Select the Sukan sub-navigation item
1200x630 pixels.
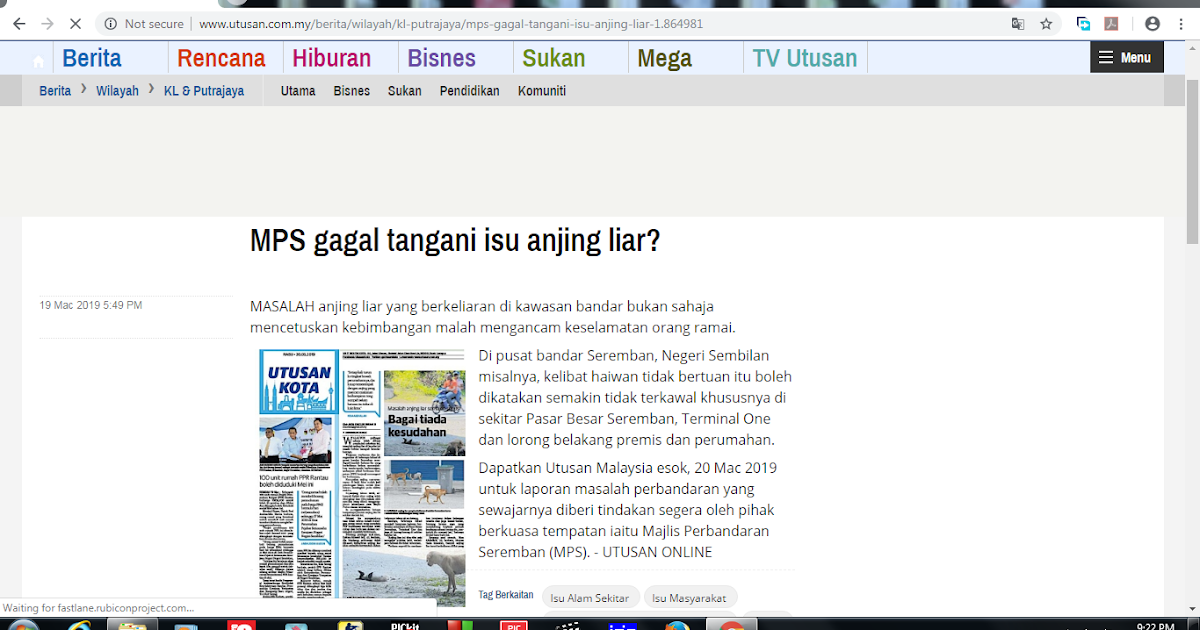[x=405, y=91]
